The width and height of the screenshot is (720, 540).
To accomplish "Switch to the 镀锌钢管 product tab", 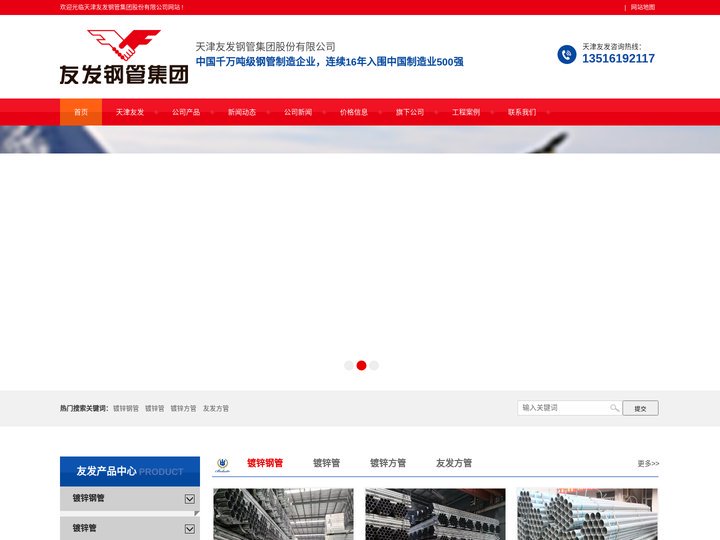I will tap(265, 463).
